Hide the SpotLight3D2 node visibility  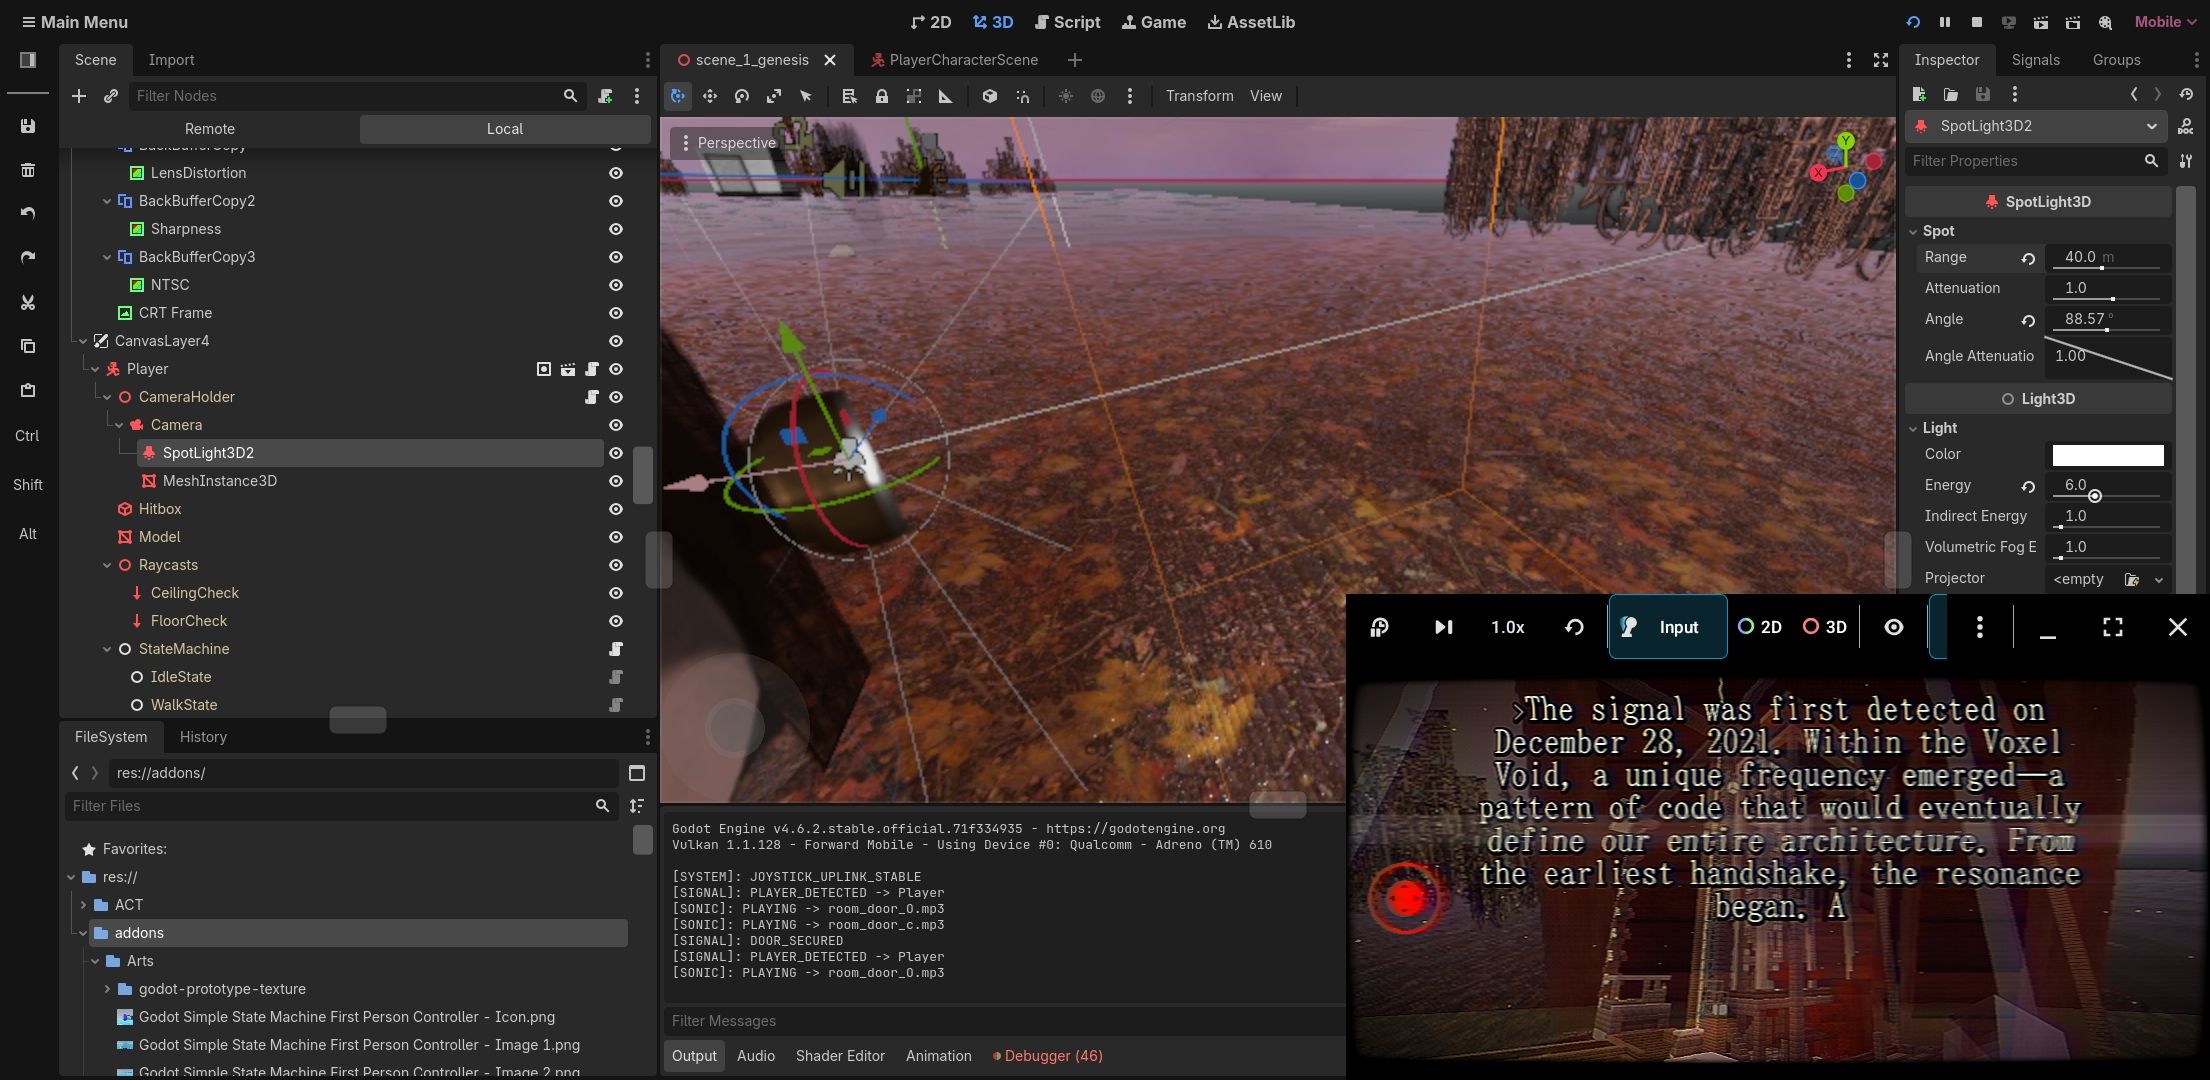pyautogui.click(x=616, y=453)
